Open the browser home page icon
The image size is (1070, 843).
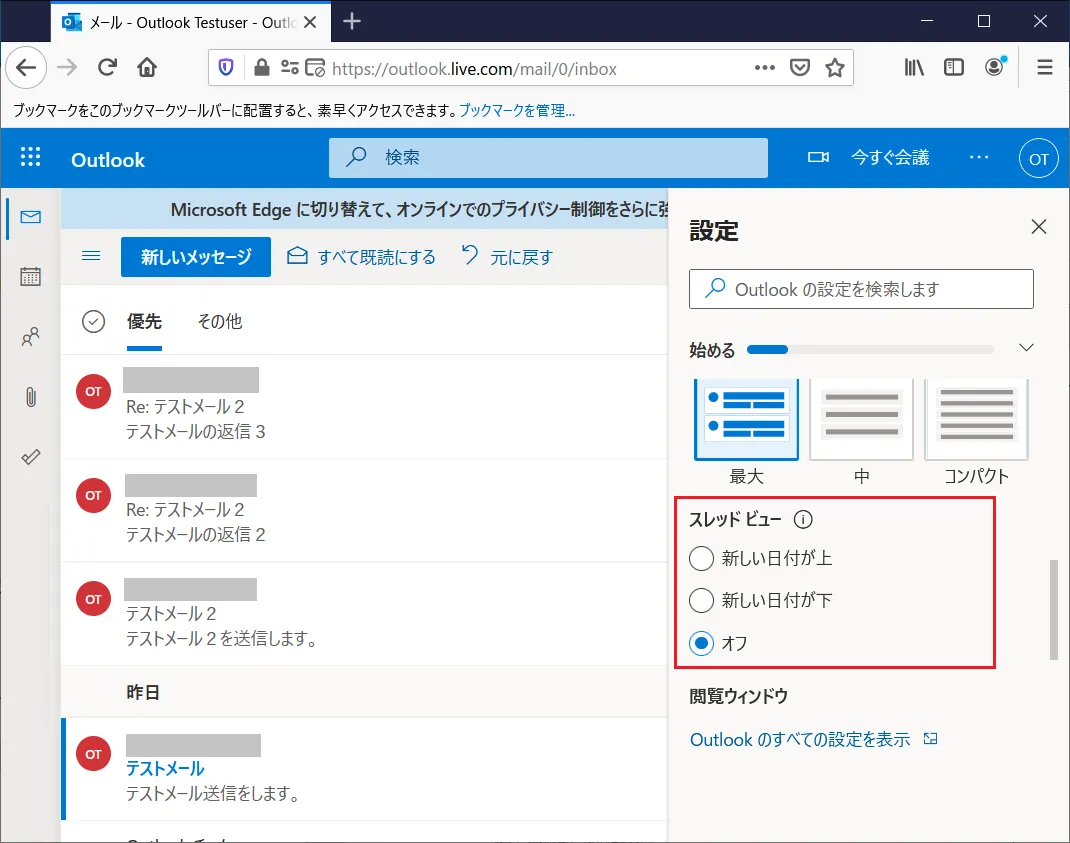coord(147,68)
